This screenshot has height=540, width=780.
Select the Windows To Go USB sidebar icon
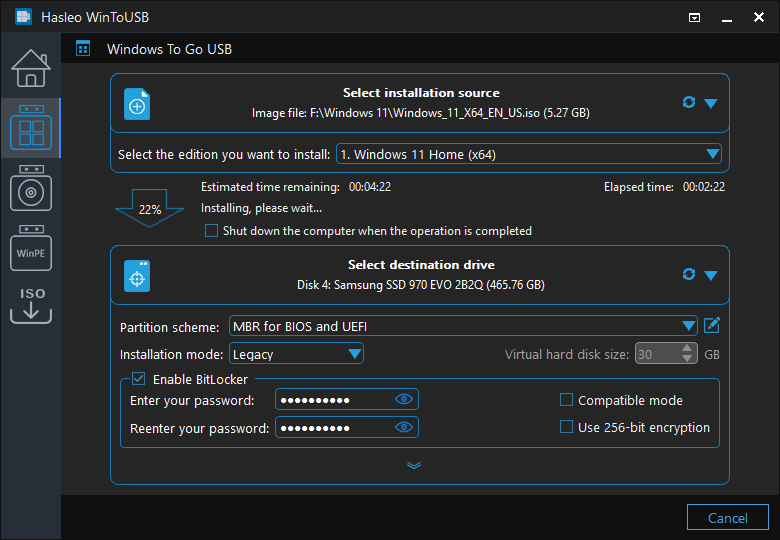coord(30,127)
